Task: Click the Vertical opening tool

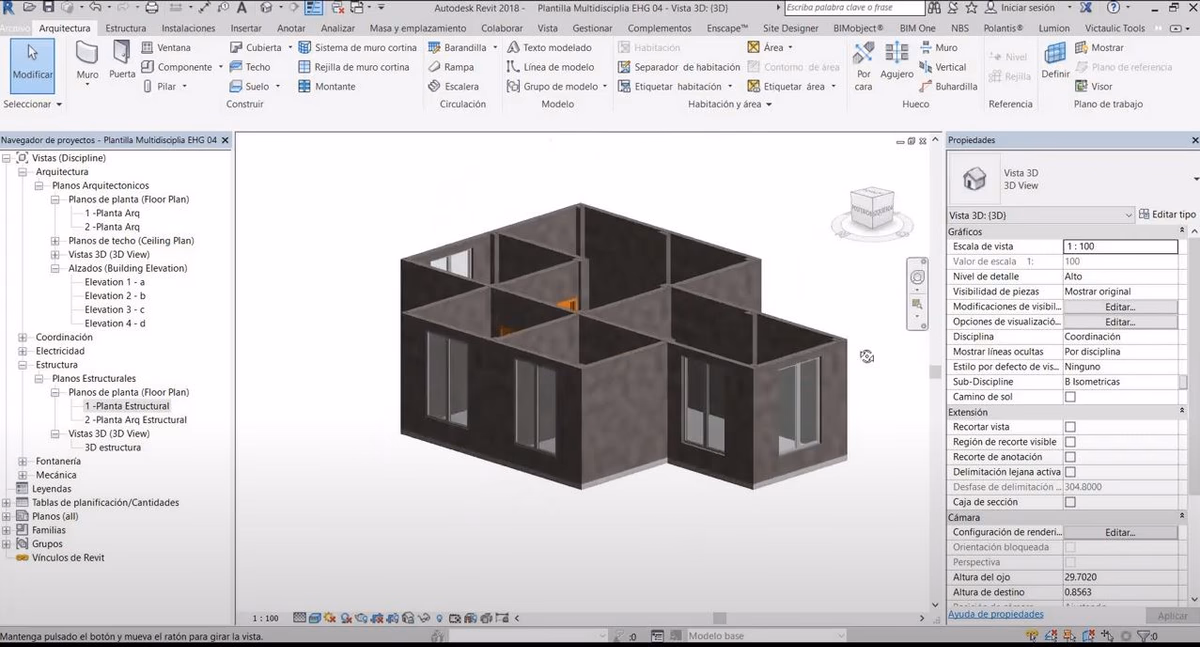Action: point(942,67)
